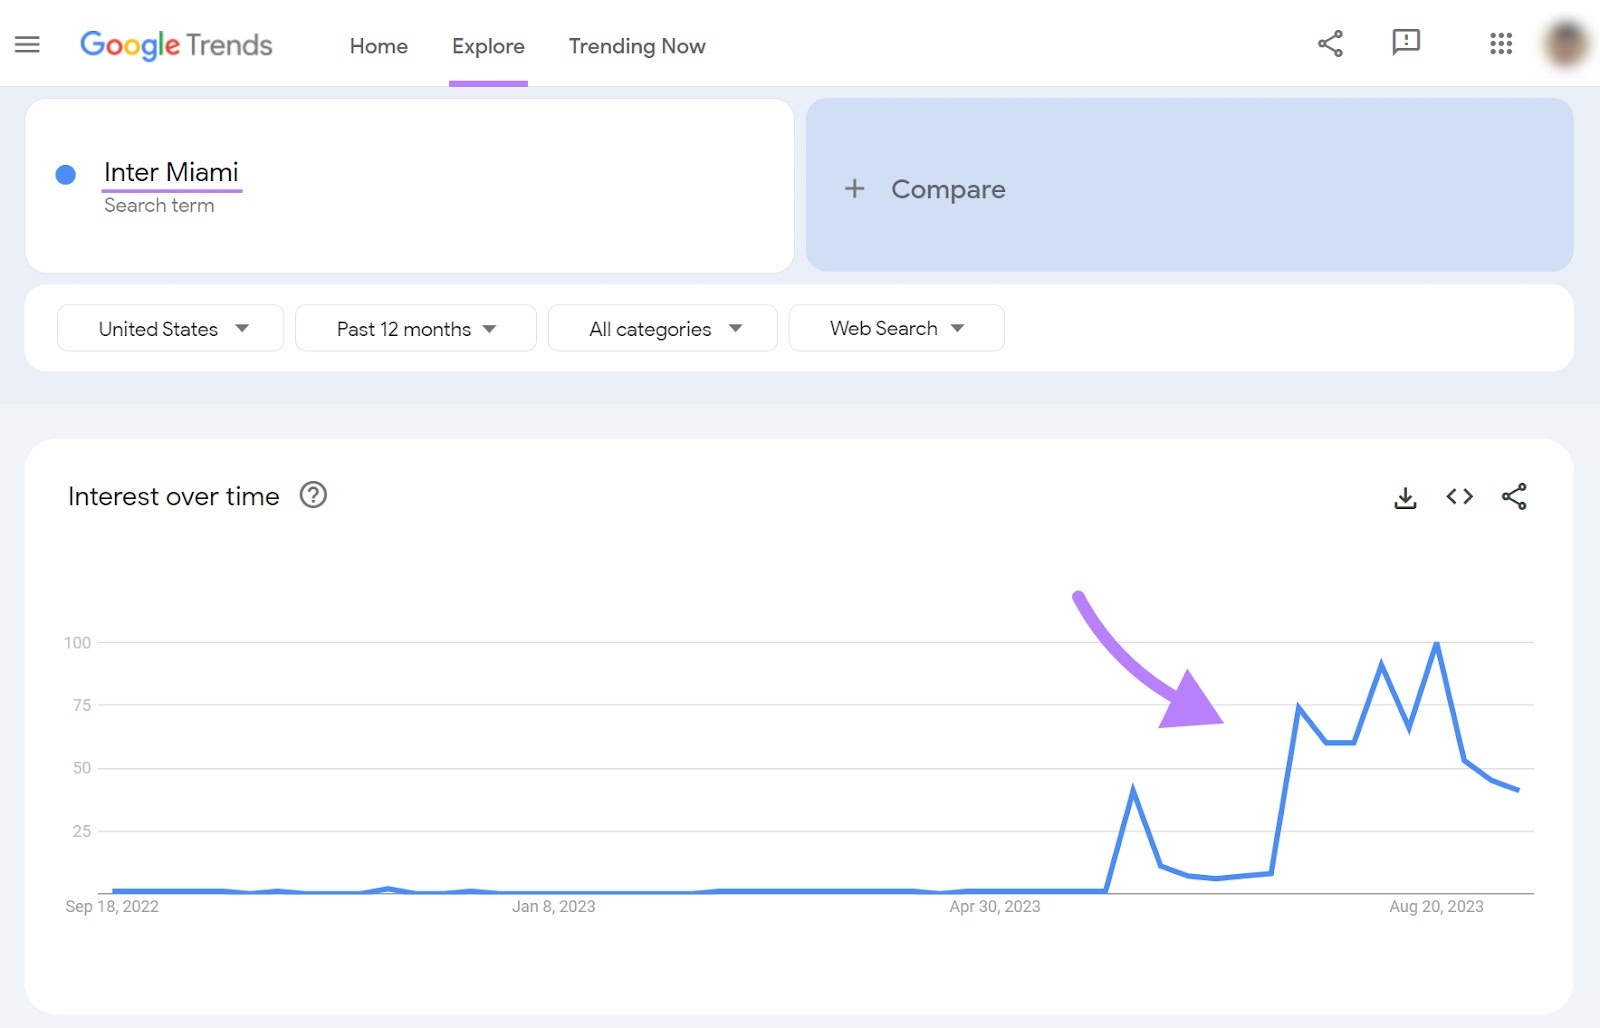This screenshot has width=1600, height=1028.
Task: Open the hamburger main menu
Action: [x=27, y=45]
